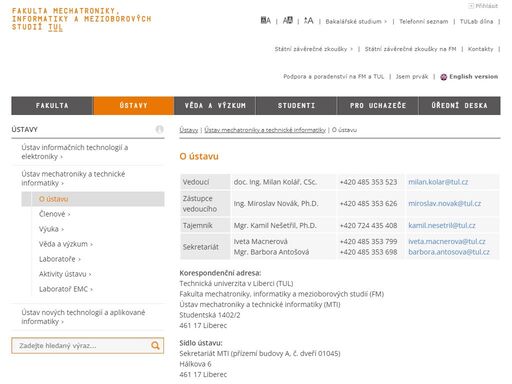Click the search text field
512x384 pixels.
81,345
